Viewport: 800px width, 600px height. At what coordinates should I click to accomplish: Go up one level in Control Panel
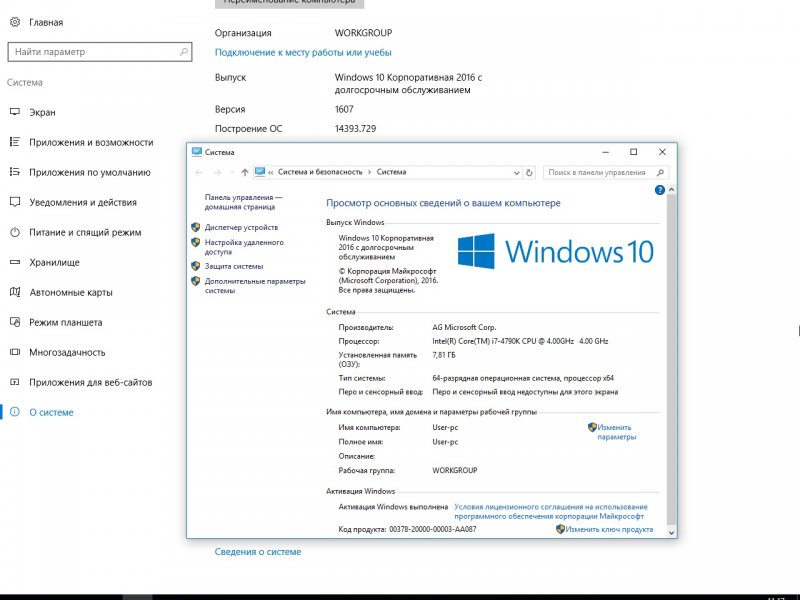(245, 172)
